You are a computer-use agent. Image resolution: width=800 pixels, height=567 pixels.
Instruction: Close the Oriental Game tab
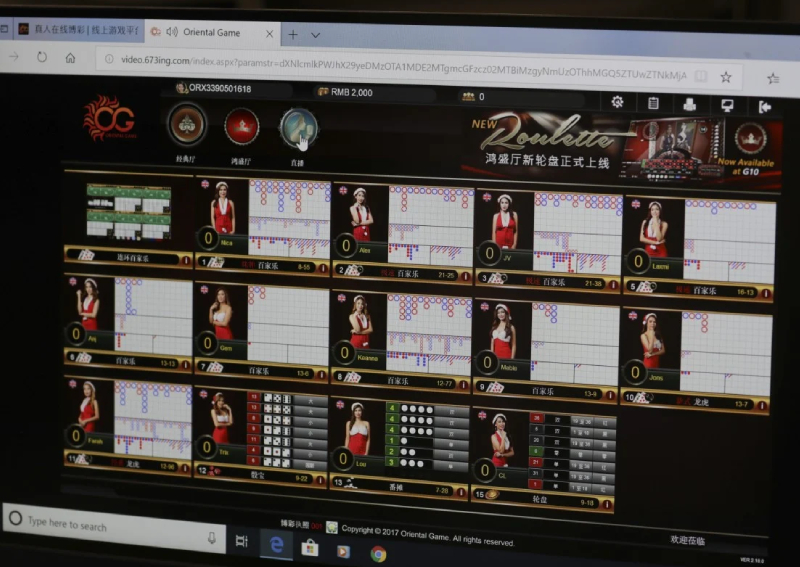tap(269, 34)
